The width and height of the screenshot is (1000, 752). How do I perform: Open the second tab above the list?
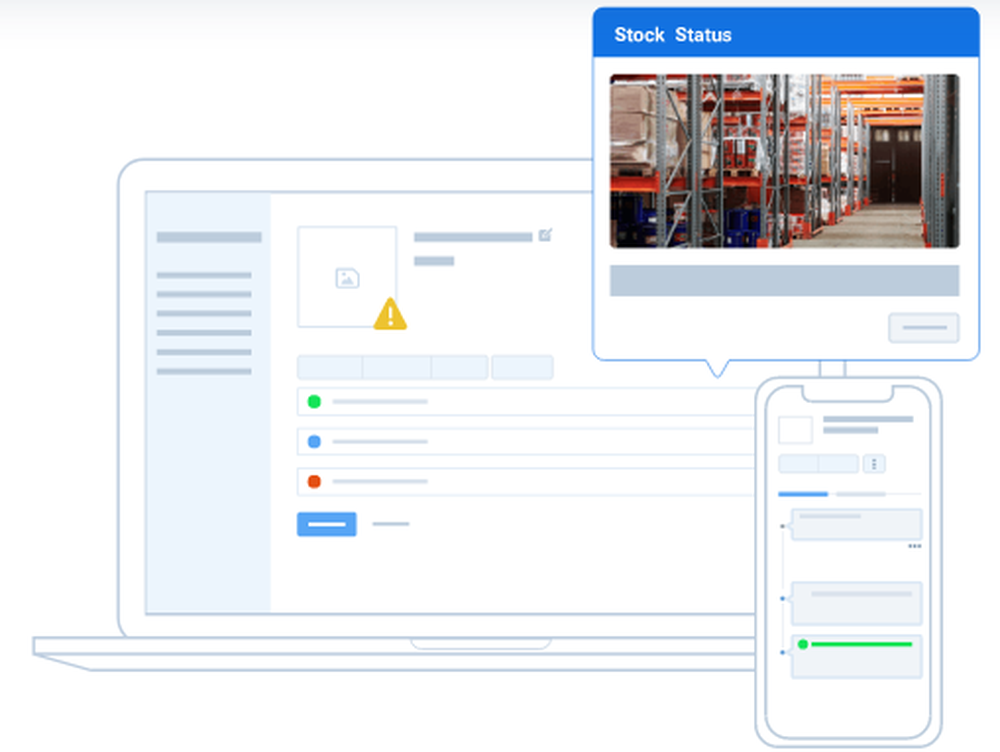pyautogui.click(x=397, y=367)
